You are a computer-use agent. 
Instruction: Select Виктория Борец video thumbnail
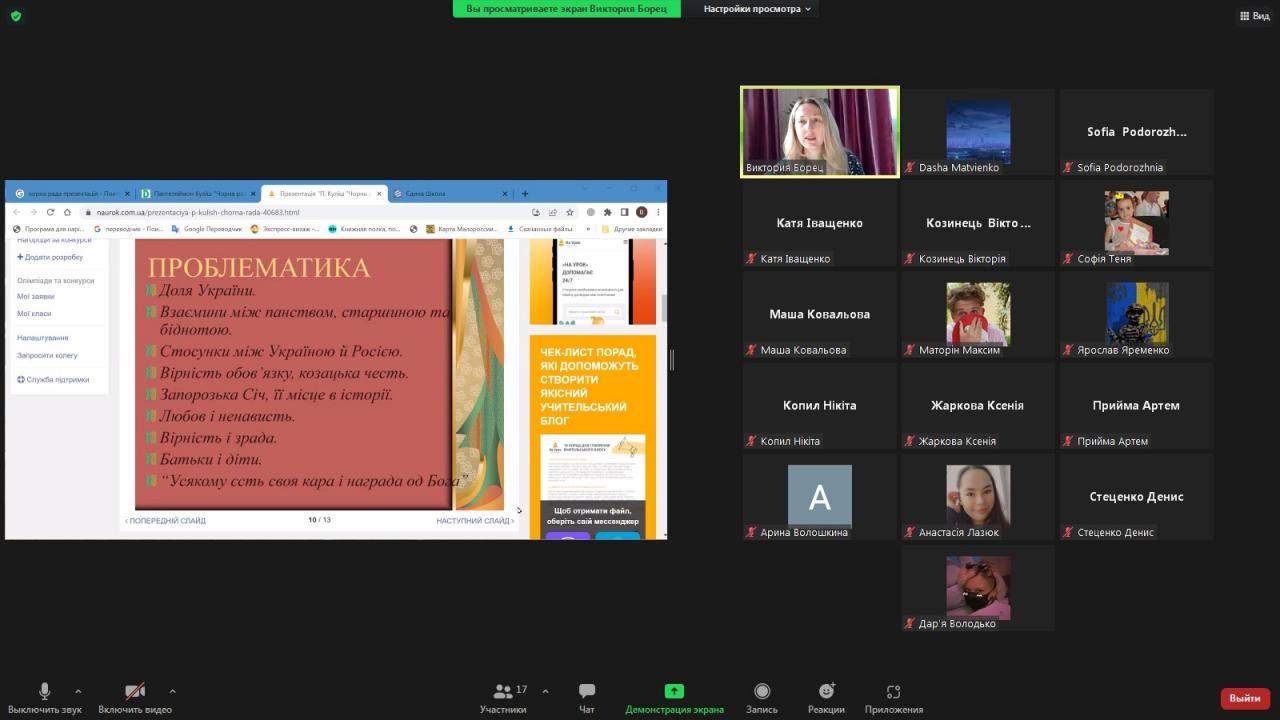coord(819,132)
